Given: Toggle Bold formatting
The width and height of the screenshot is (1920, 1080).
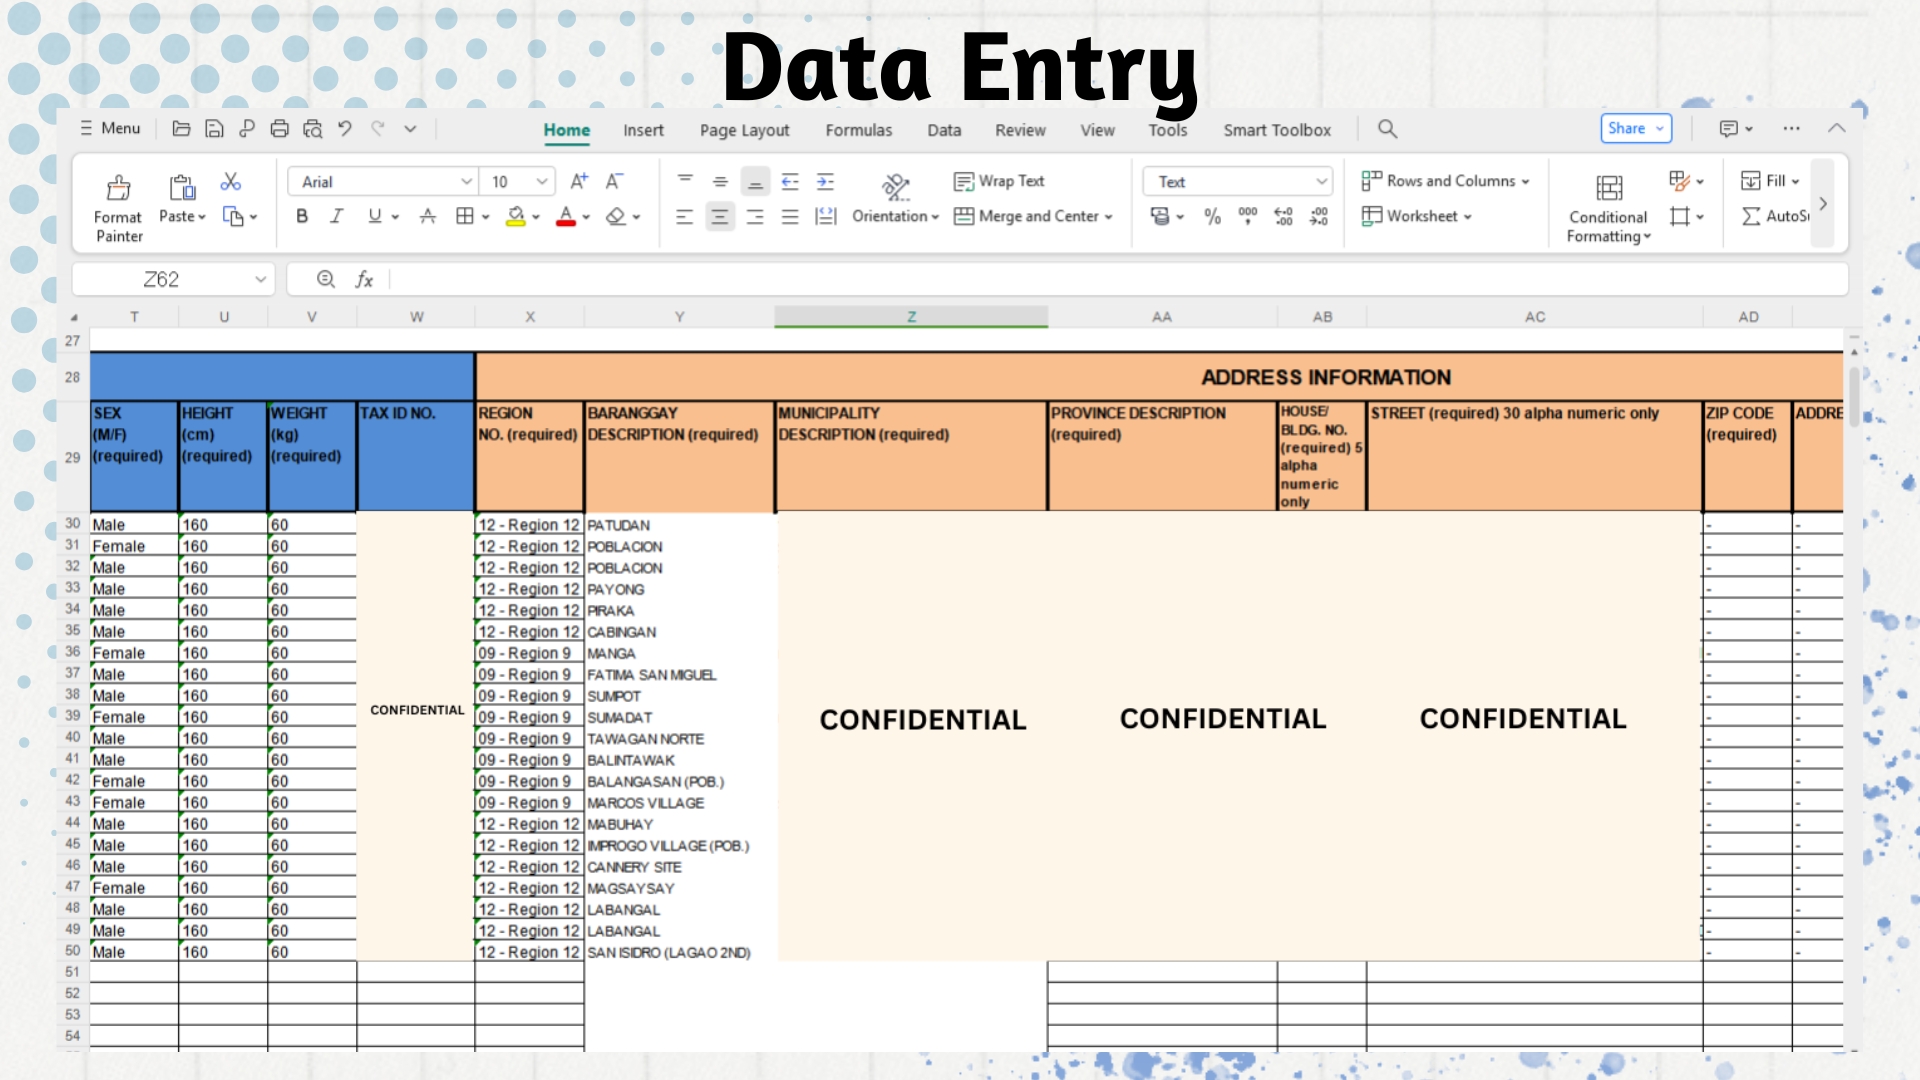Looking at the screenshot, I should [302, 216].
